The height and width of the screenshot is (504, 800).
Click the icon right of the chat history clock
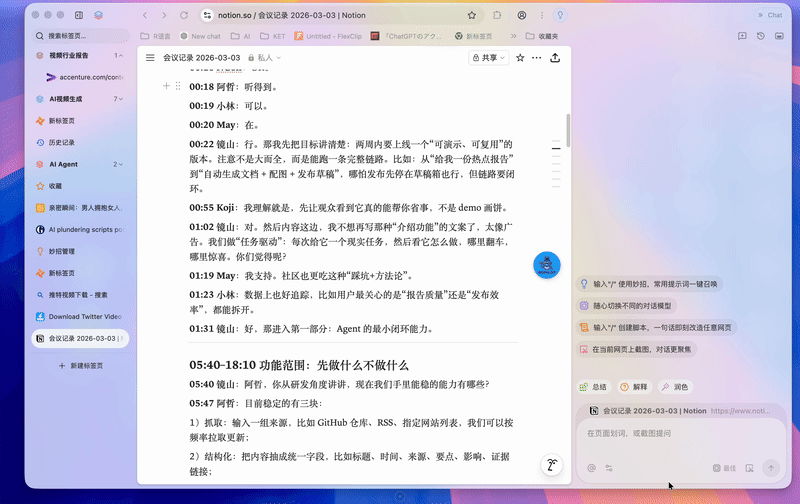click(779, 36)
